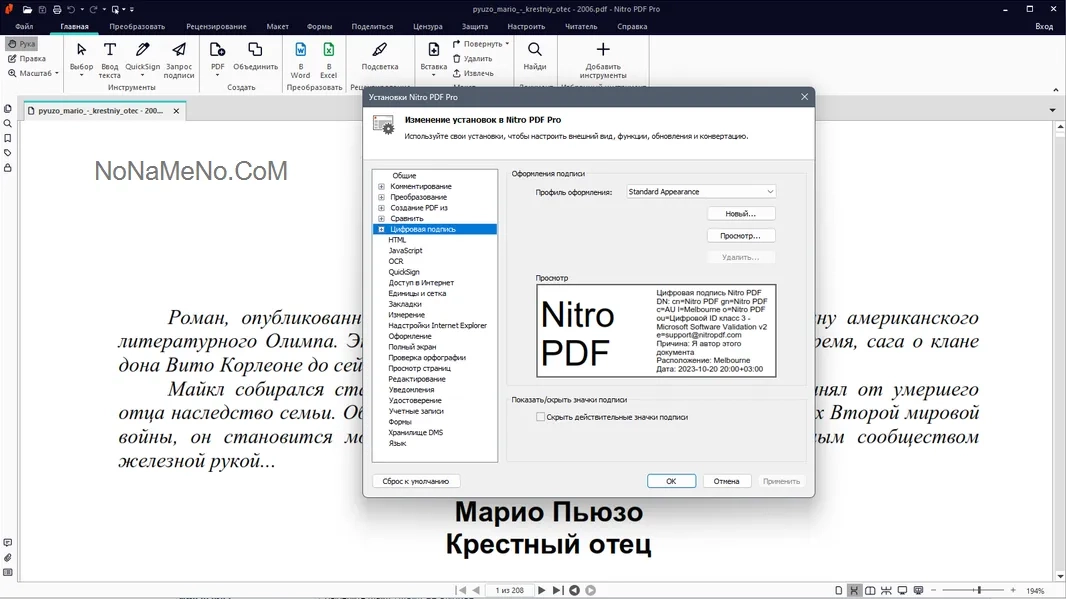Select OCR in the settings list
The width and height of the screenshot is (1066, 599).
coord(396,261)
